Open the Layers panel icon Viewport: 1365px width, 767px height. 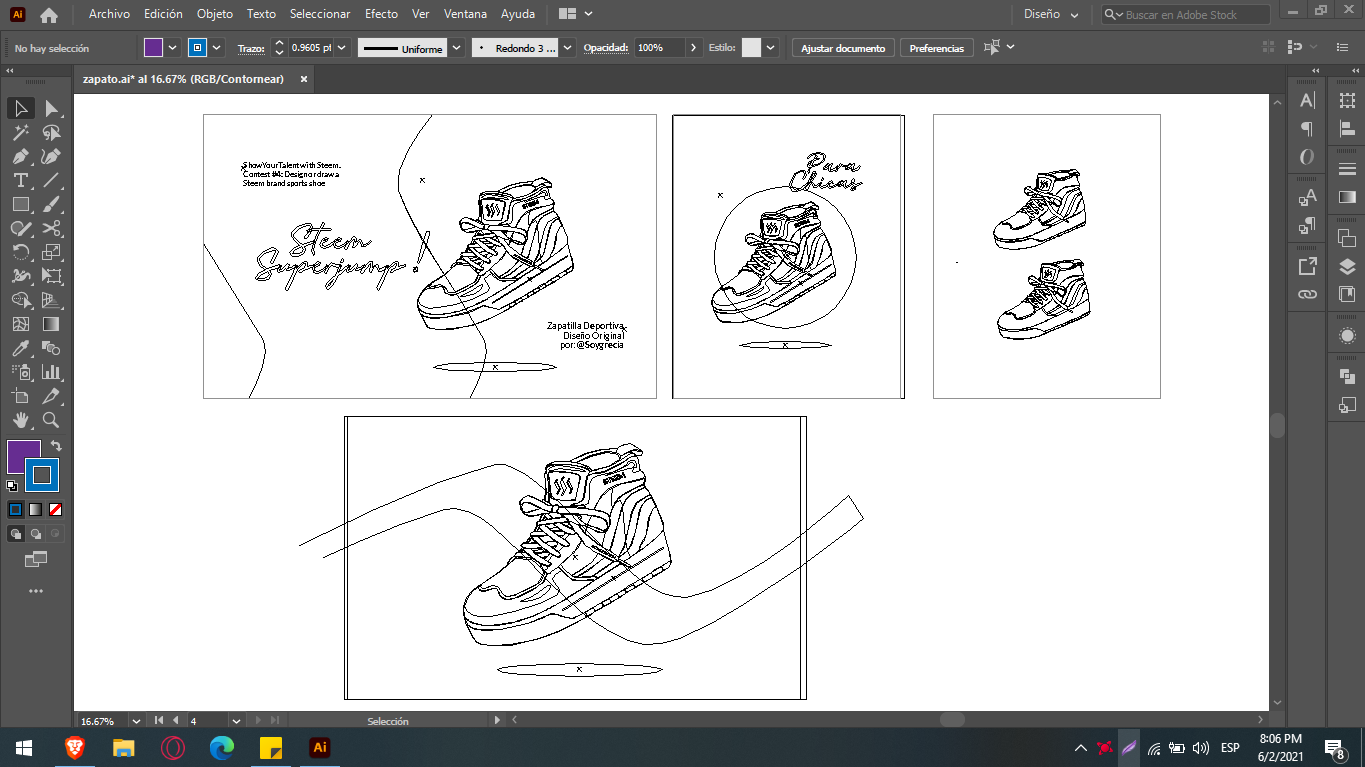tap(1347, 266)
